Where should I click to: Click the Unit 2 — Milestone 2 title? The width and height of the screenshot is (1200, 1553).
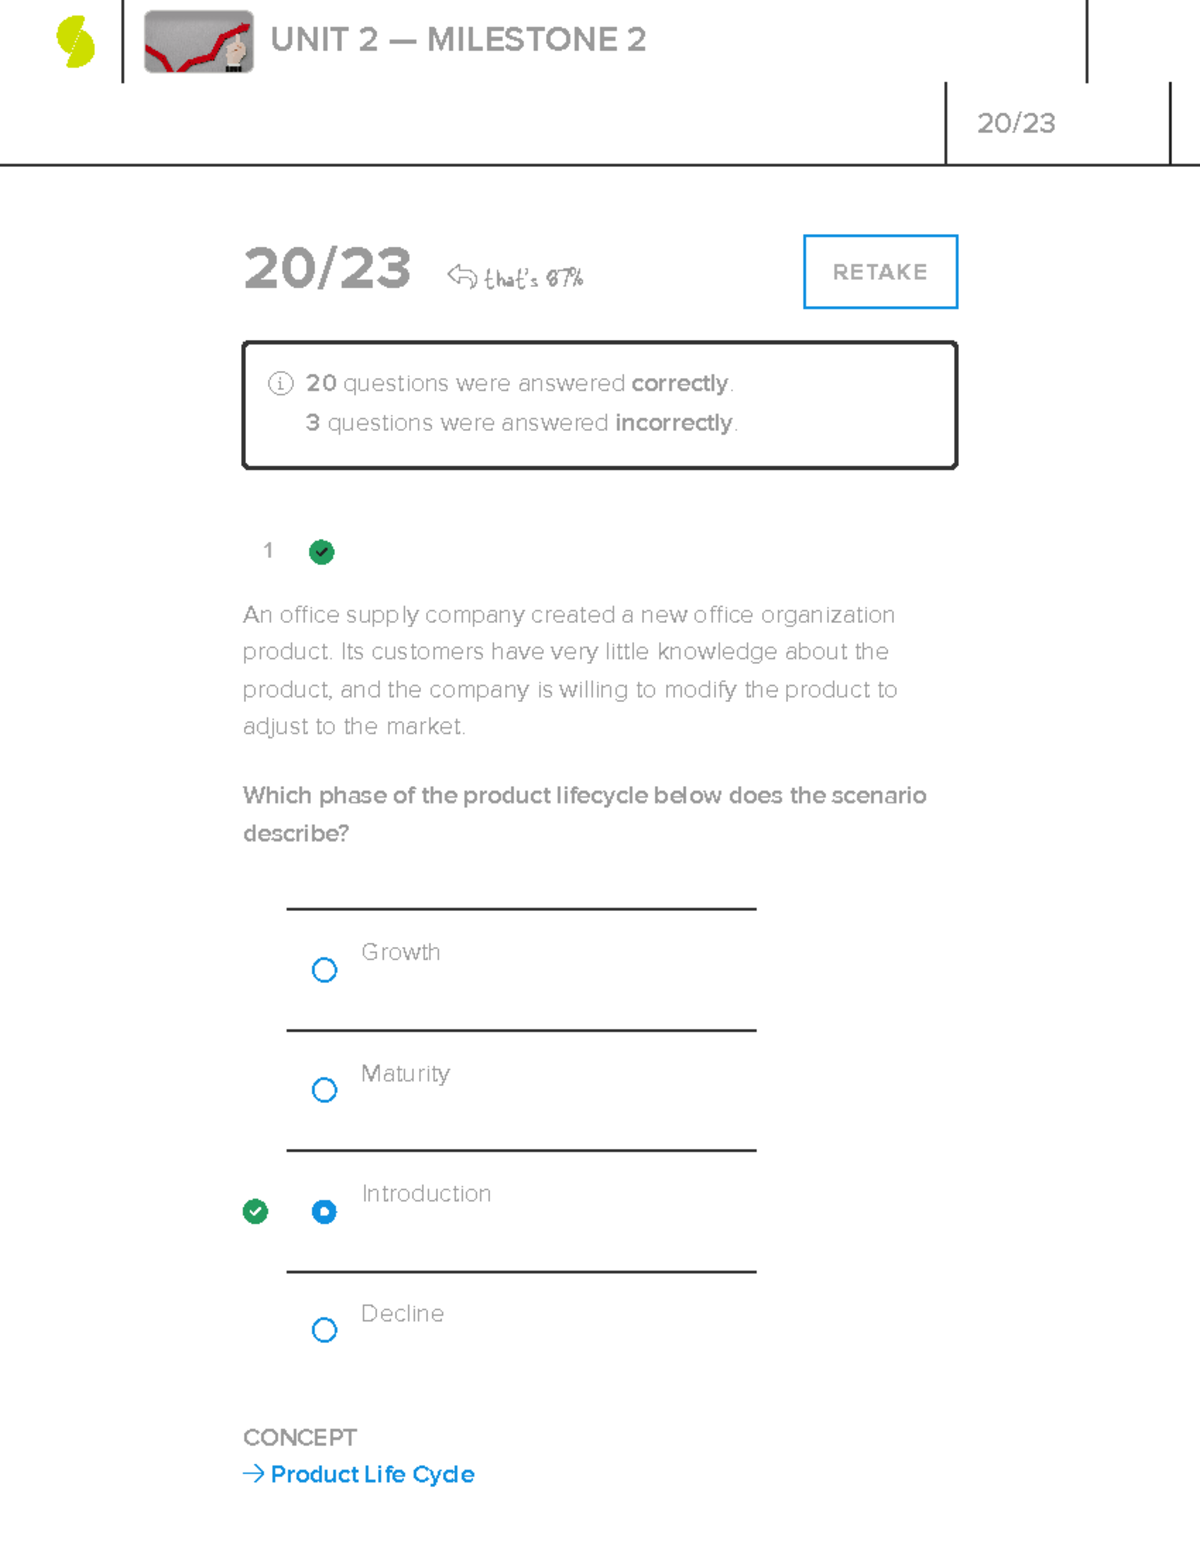[458, 40]
